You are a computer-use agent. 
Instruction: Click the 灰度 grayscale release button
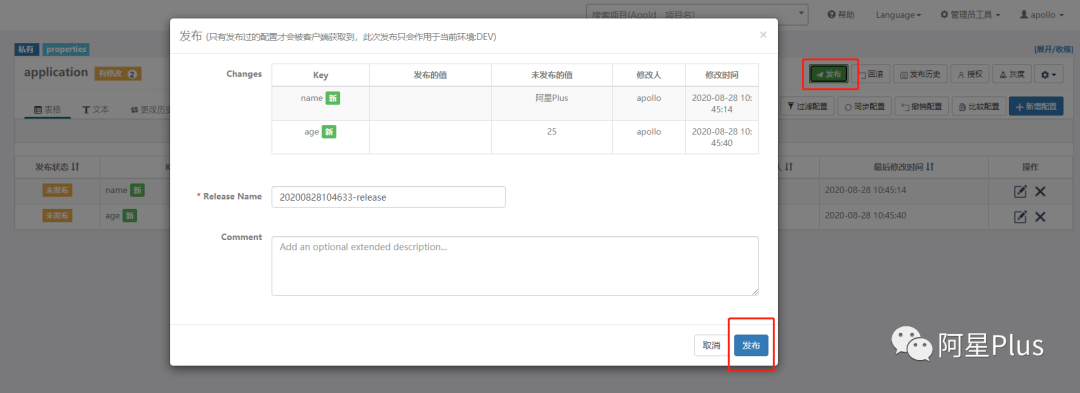click(1011, 74)
